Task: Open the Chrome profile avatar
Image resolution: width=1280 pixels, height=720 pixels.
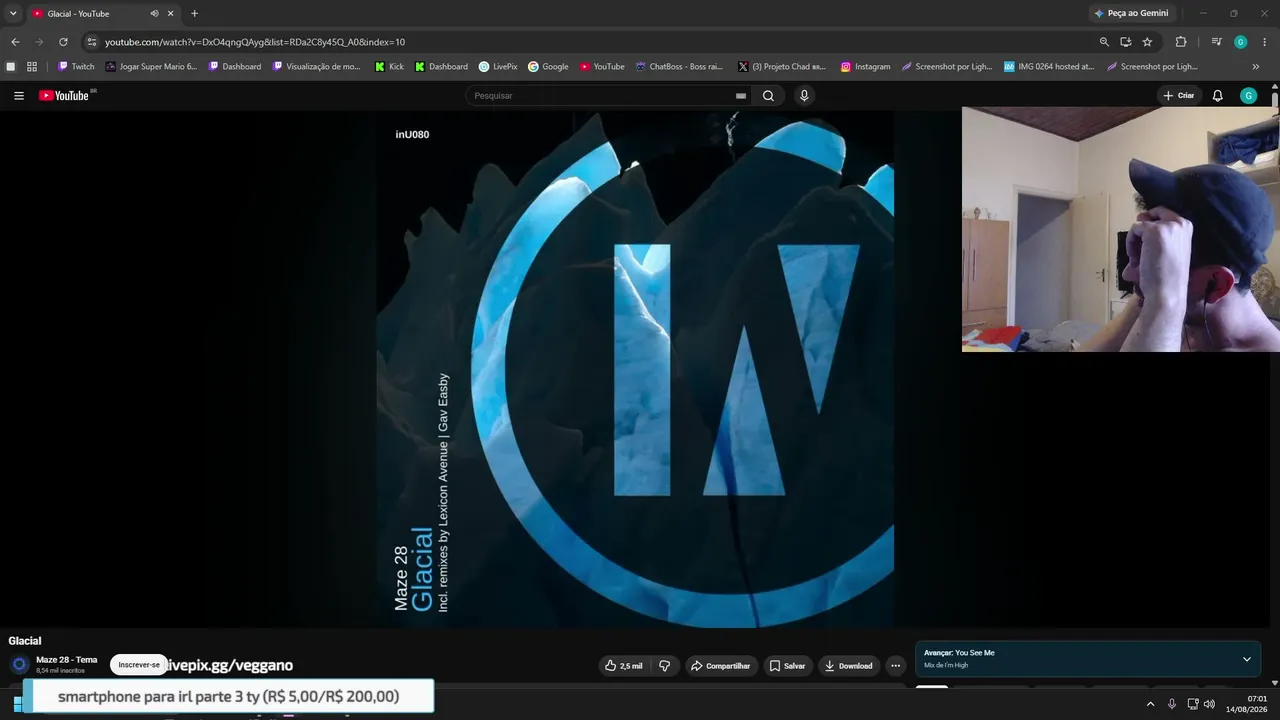Action: pyautogui.click(x=1241, y=42)
